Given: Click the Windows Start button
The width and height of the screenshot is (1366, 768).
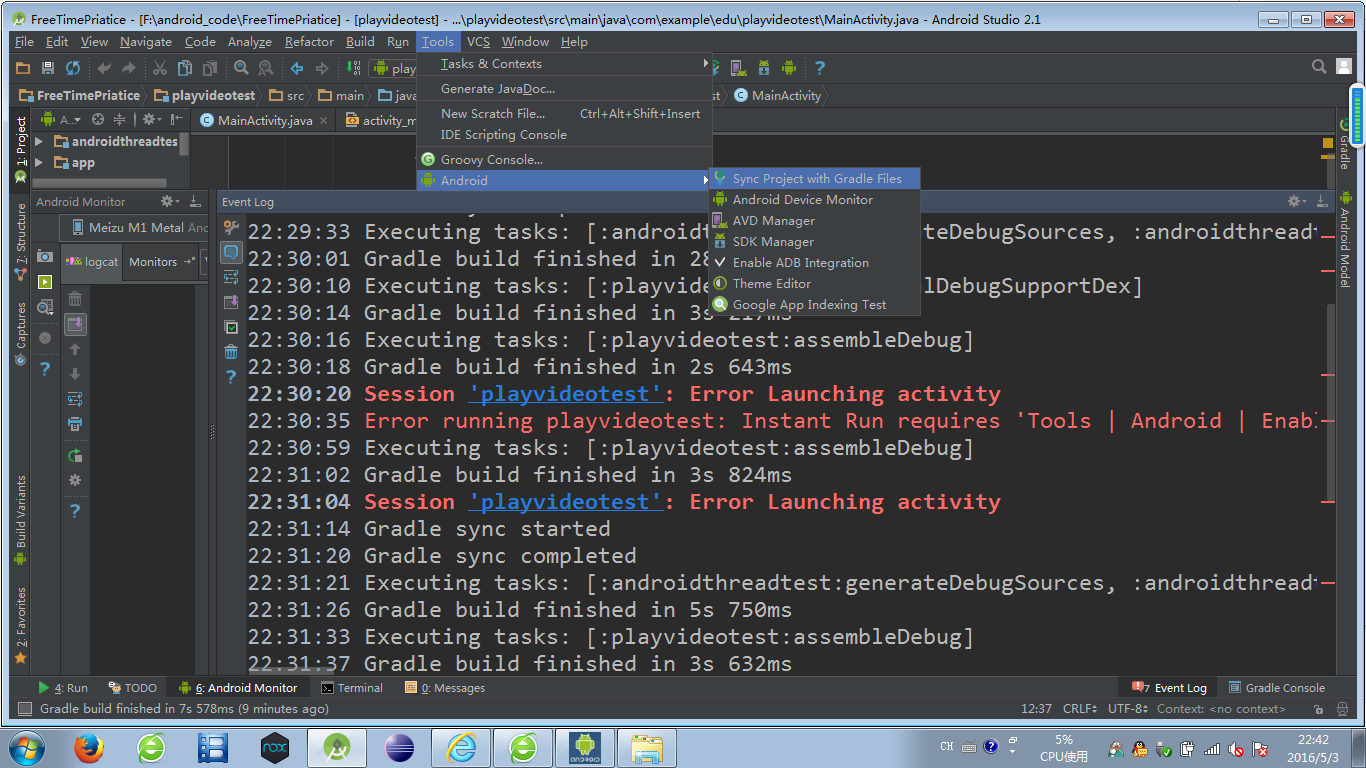Looking at the screenshot, I should [x=25, y=748].
